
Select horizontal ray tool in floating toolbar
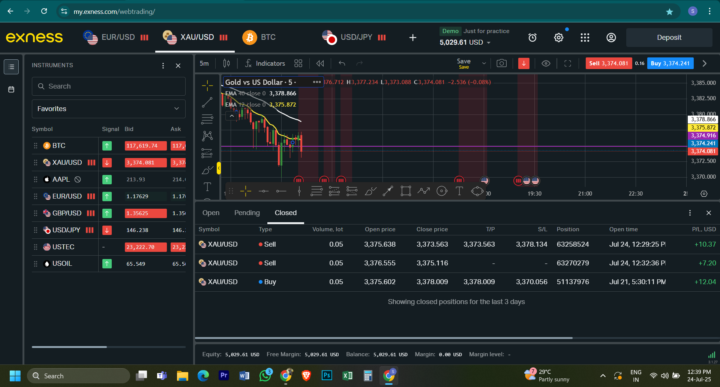click(x=281, y=191)
